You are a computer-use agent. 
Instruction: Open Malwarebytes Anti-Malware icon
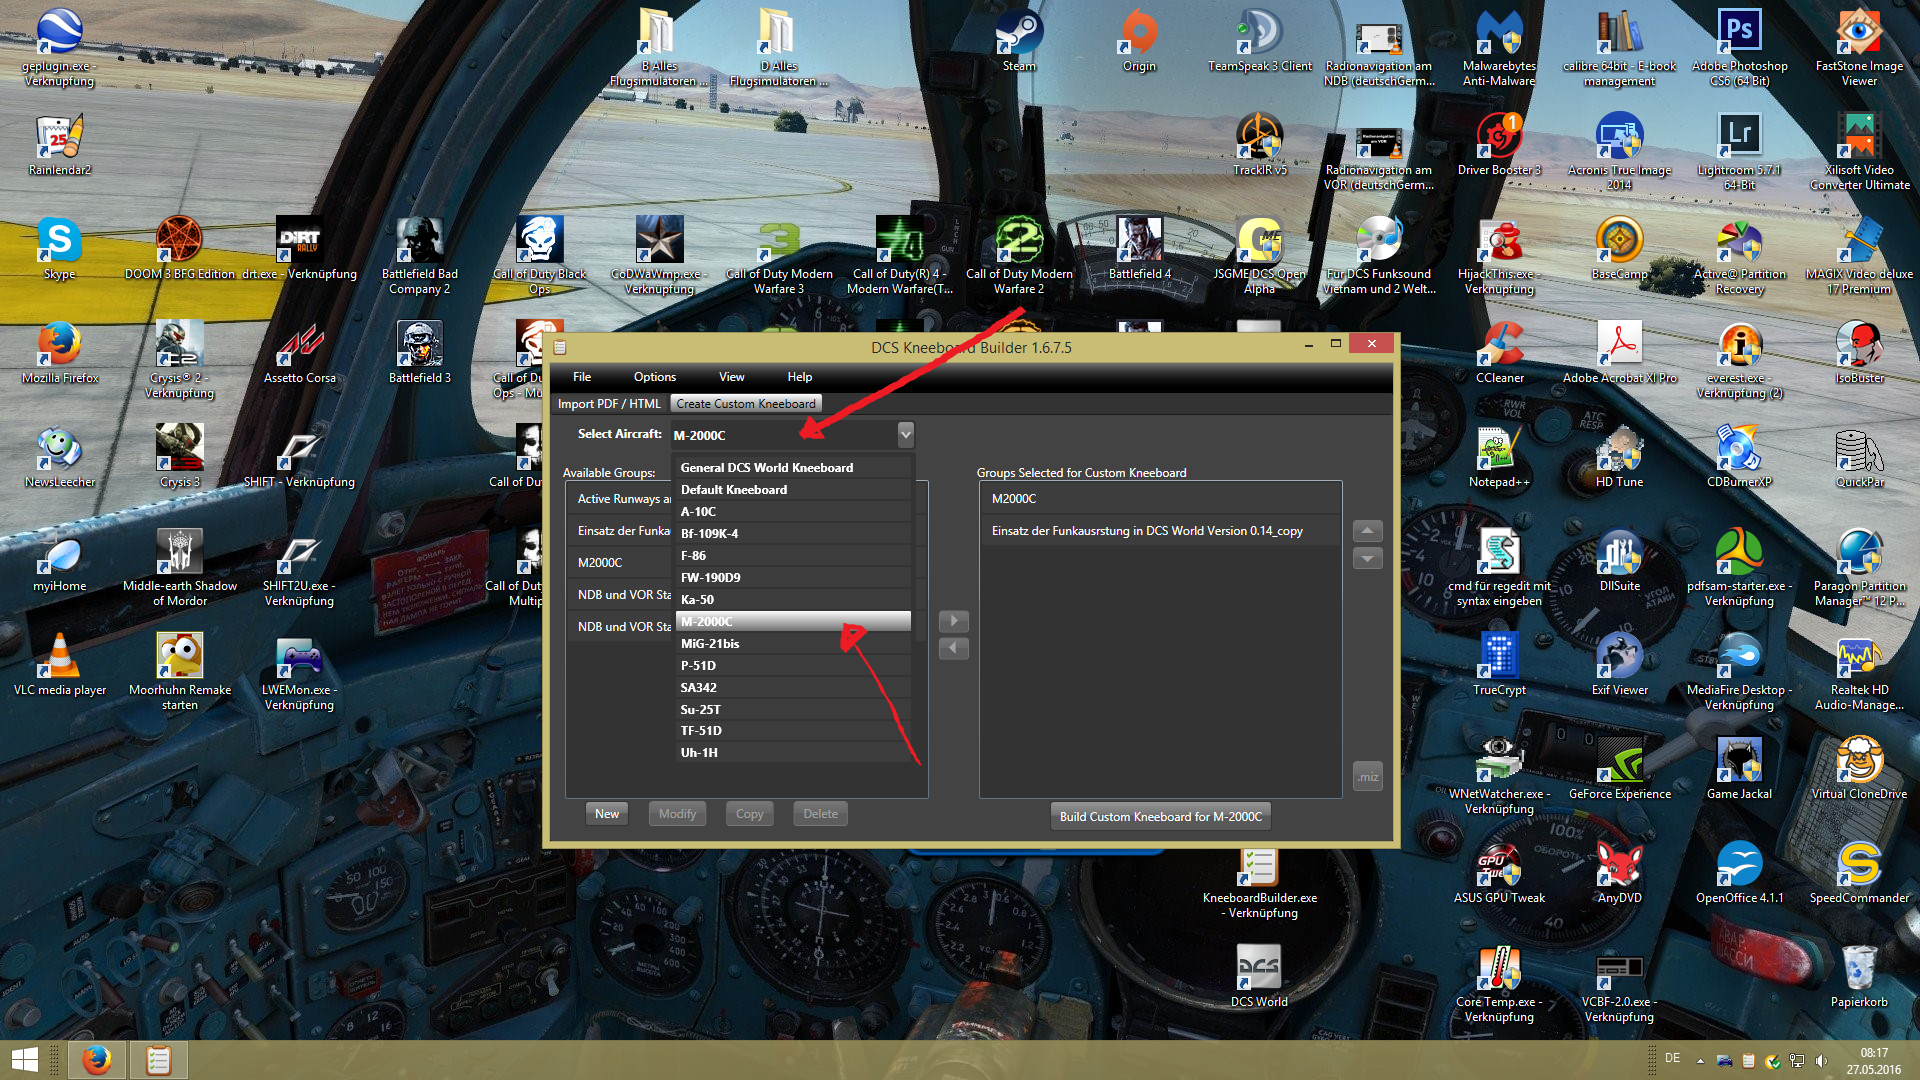coord(1499,47)
